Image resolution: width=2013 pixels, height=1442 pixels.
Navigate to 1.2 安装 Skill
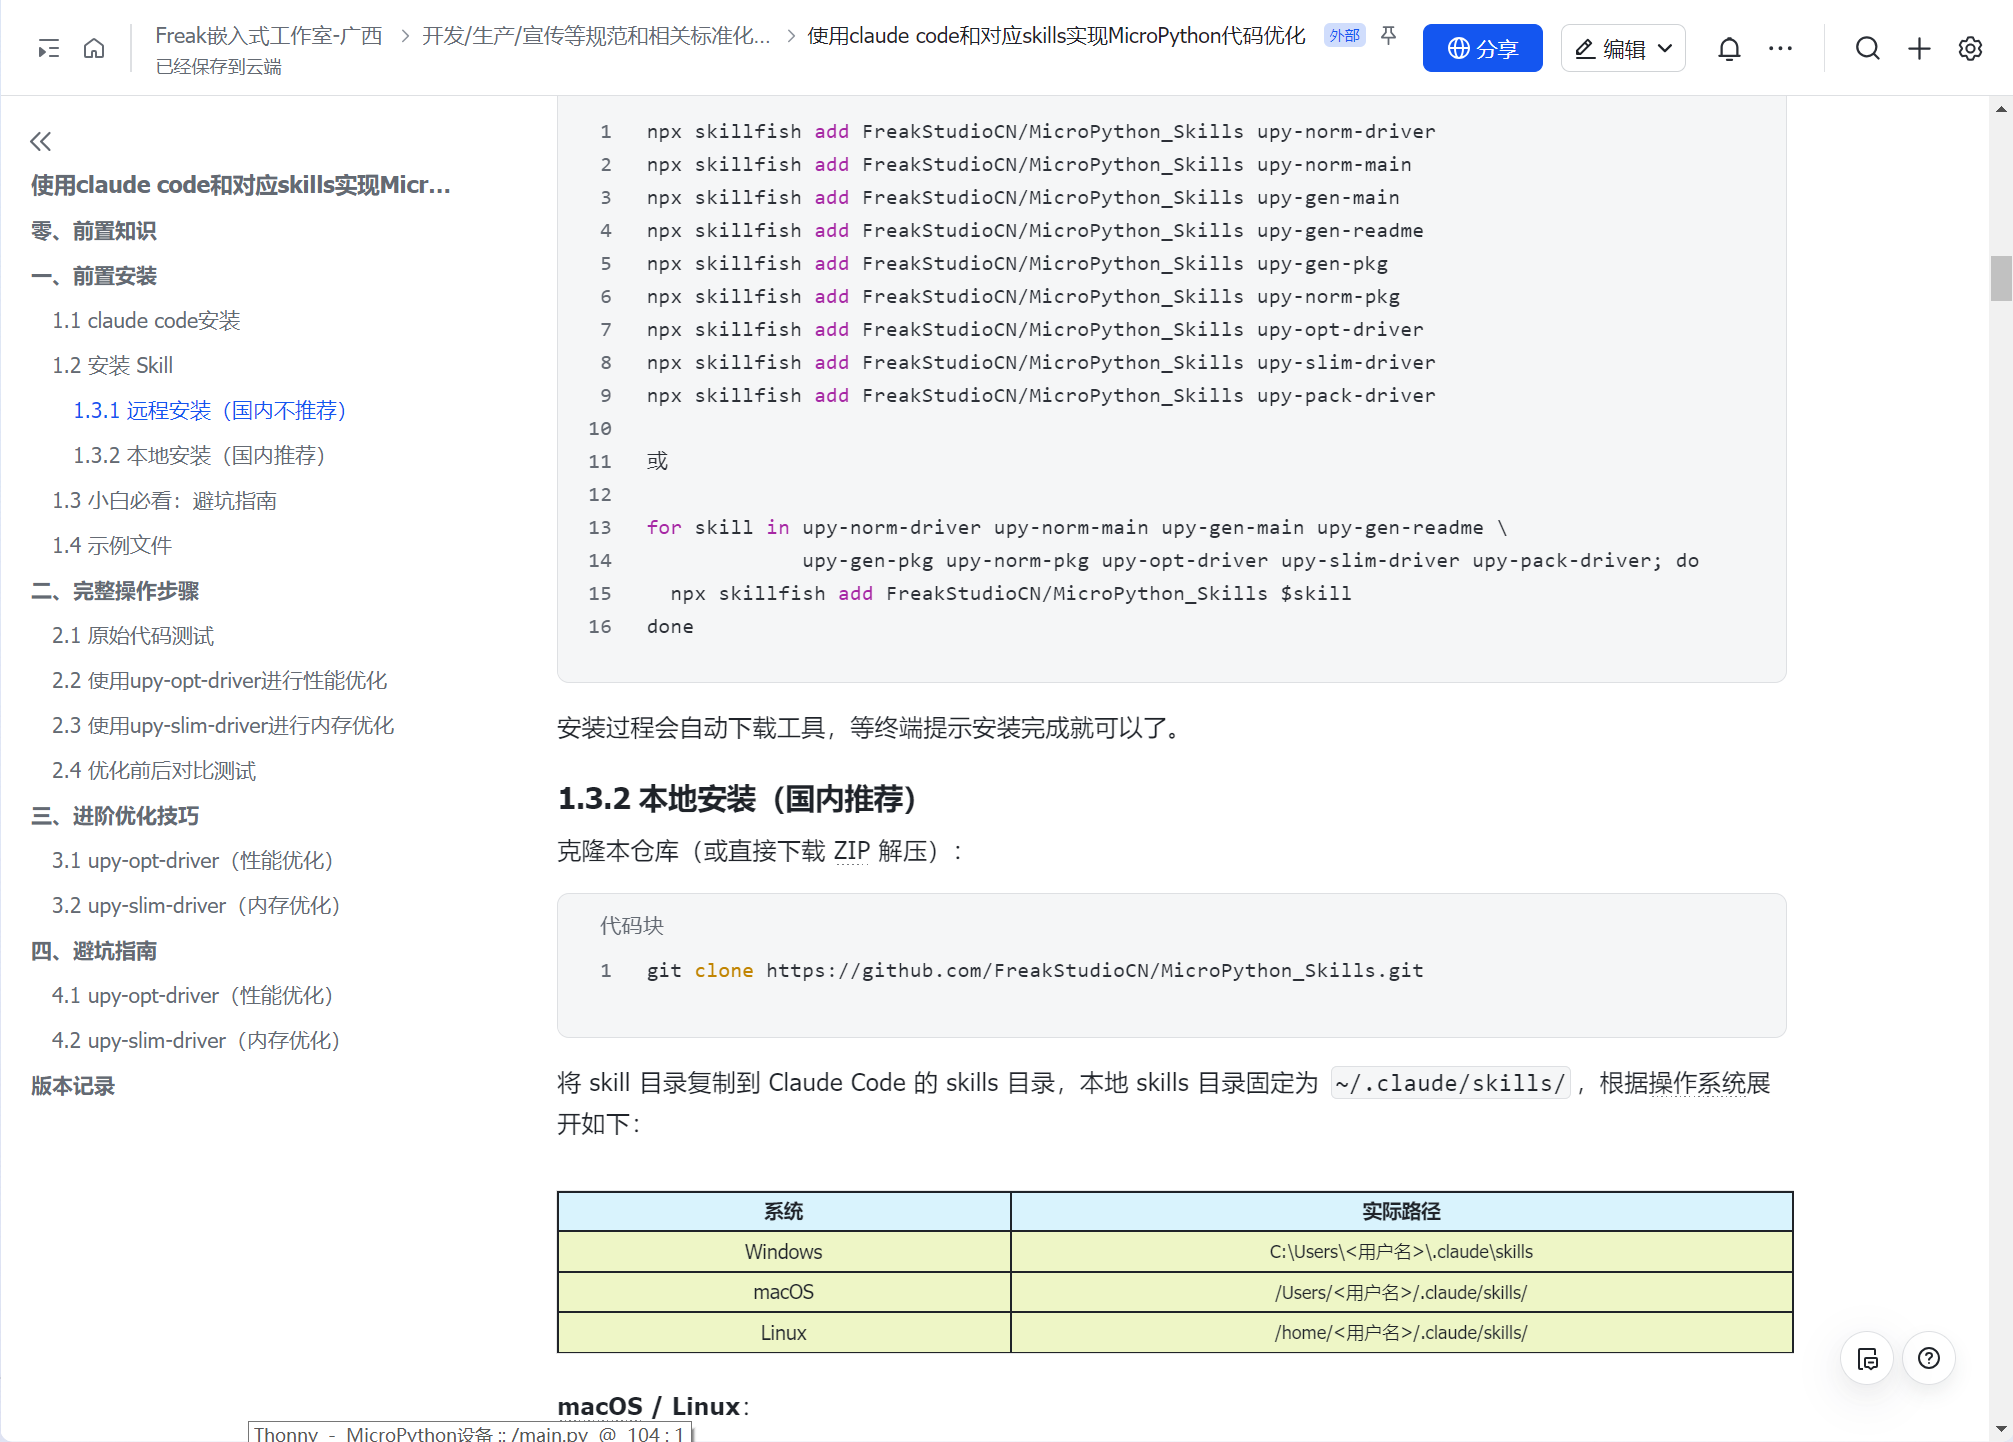112,366
